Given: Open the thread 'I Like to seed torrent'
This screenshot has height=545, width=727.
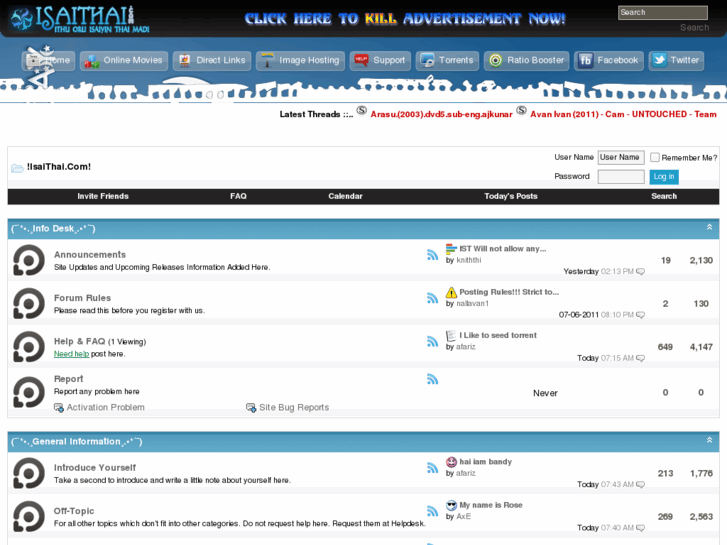Looking at the screenshot, I should point(498,335).
